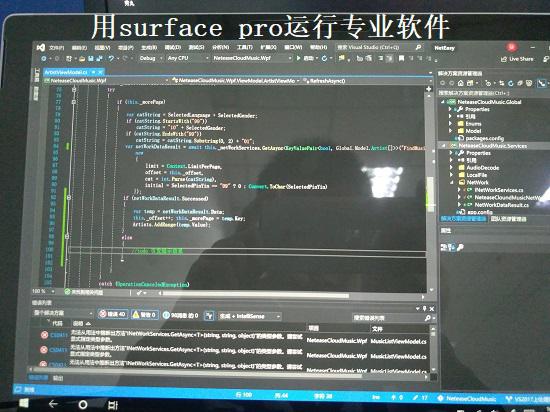Open the Debug configuration dropdown

pos(150,58)
